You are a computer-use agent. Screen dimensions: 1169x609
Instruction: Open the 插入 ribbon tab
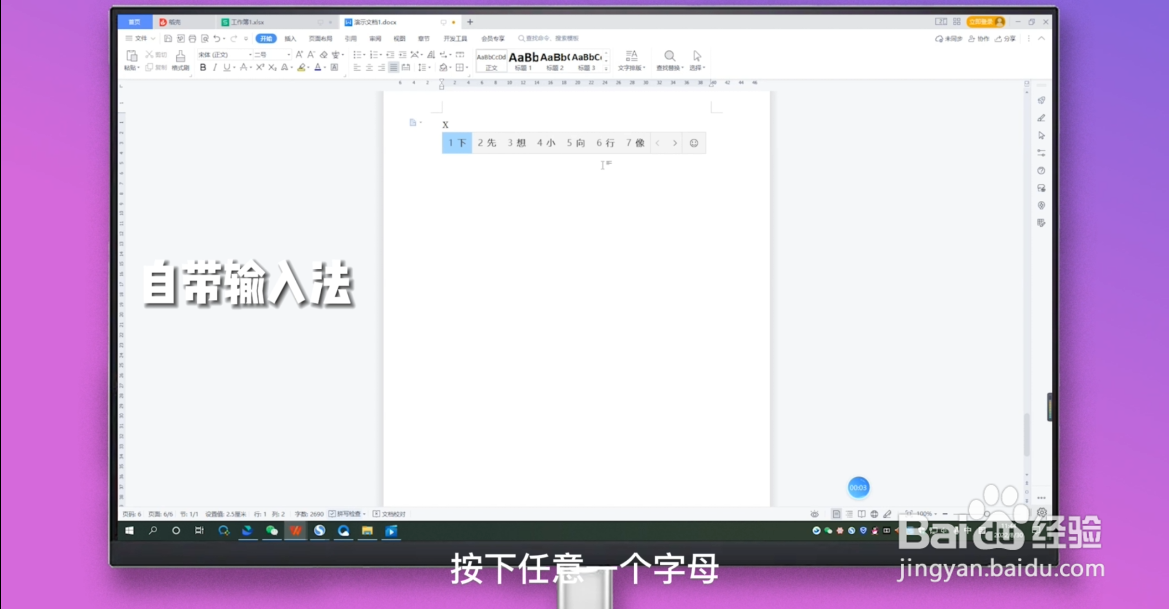(x=290, y=39)
